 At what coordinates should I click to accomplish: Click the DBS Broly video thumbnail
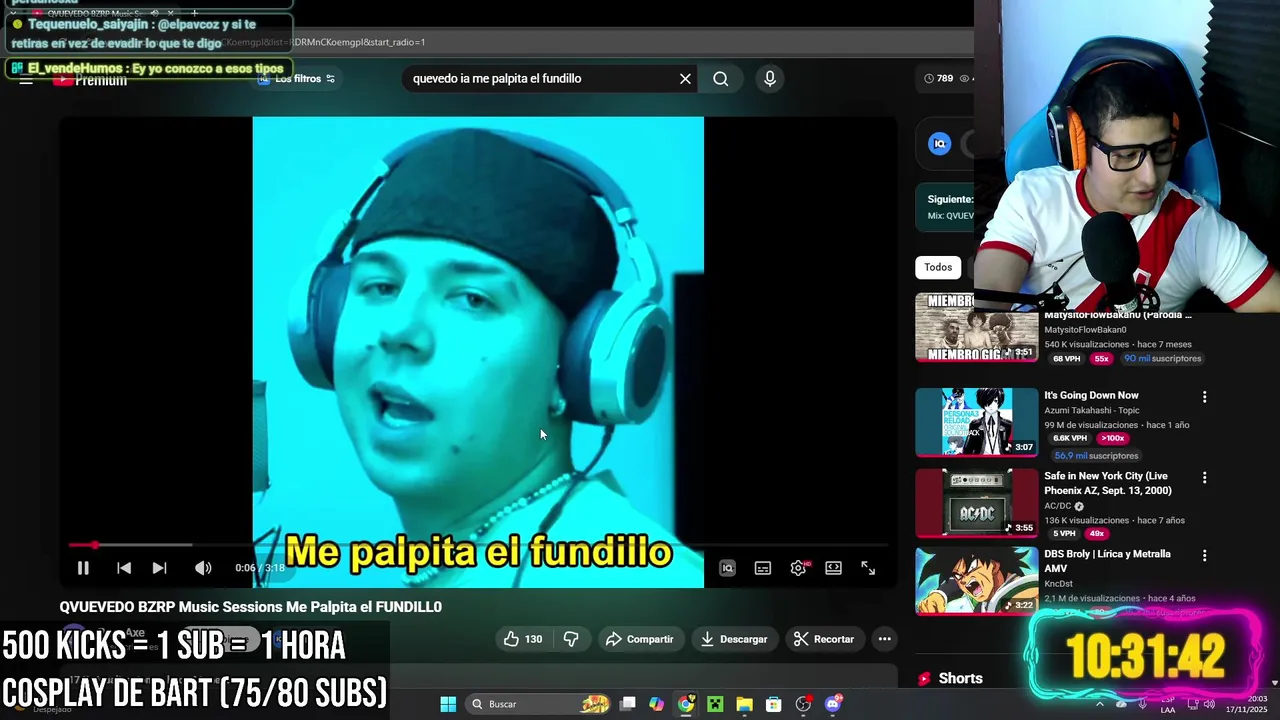tap(976, 580)
